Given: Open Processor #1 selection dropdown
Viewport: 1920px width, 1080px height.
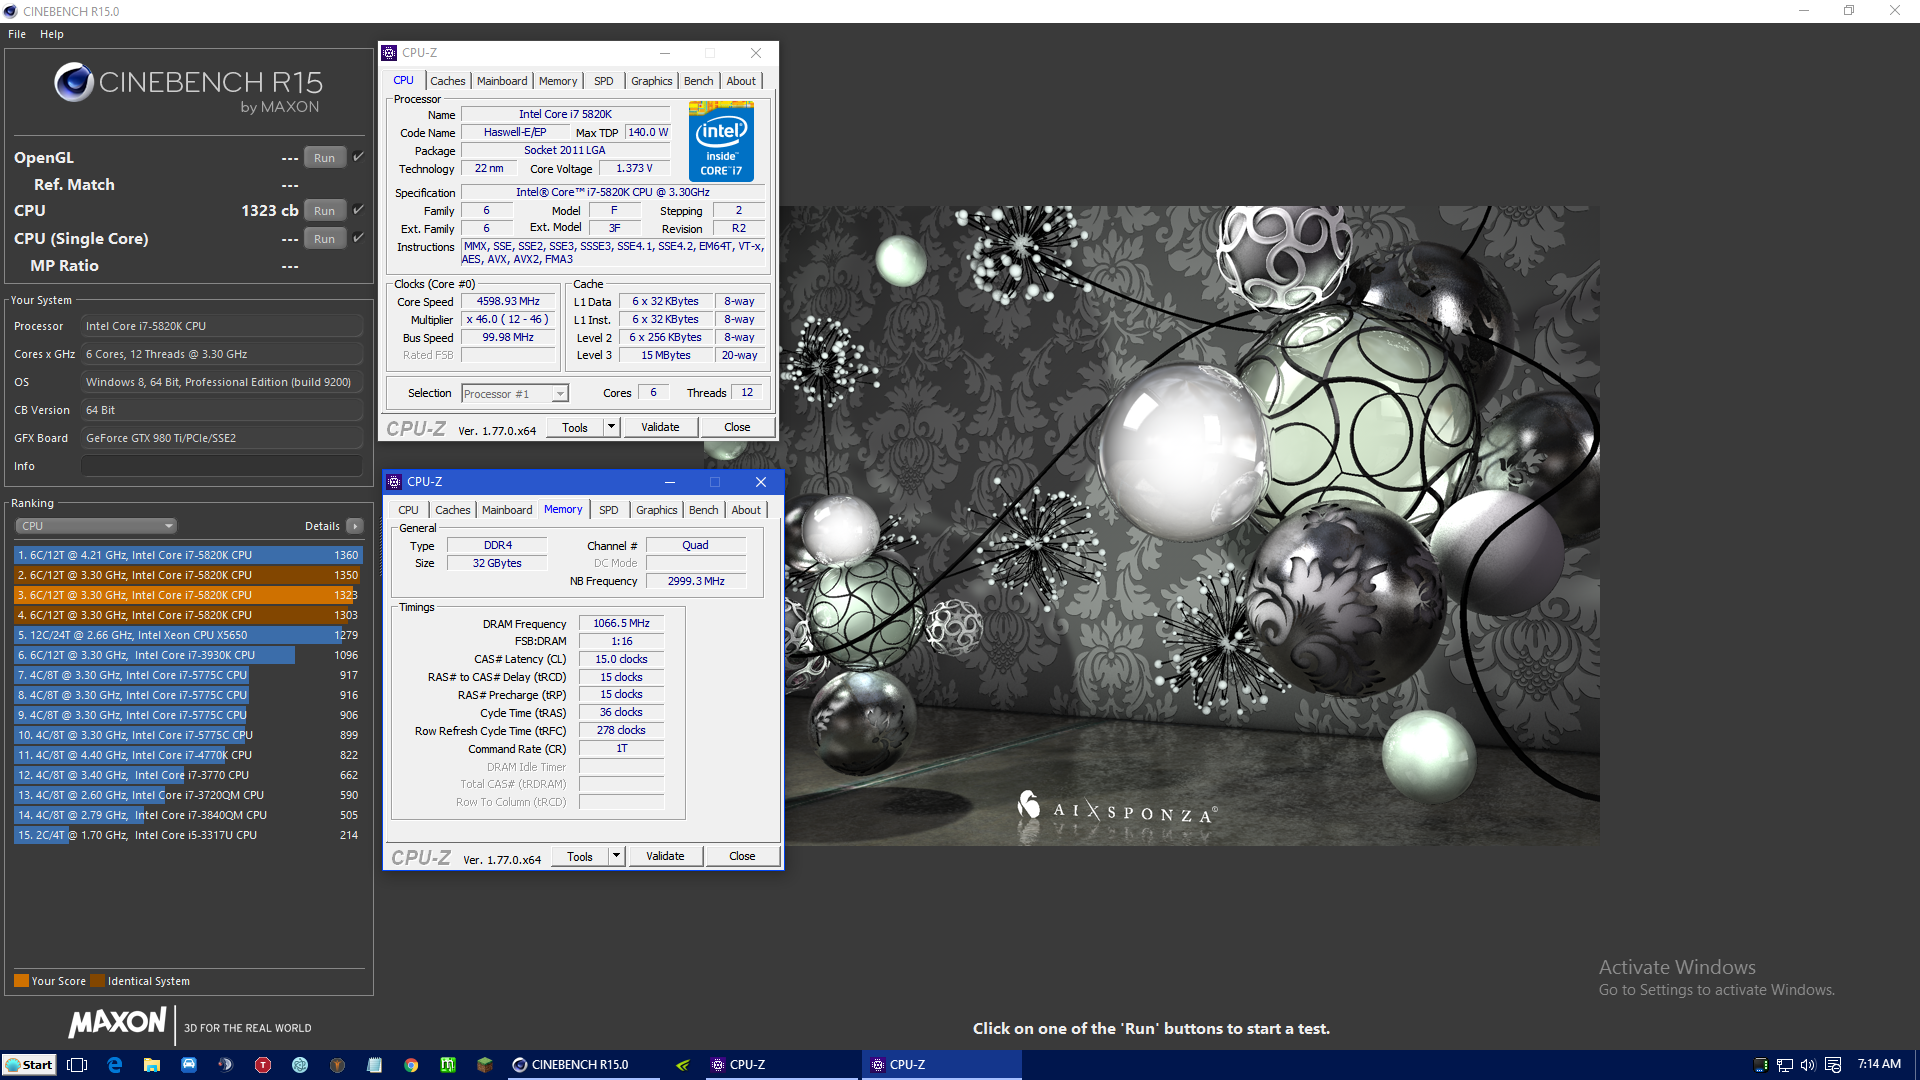Looking at the screenshot, I should 515,394.
